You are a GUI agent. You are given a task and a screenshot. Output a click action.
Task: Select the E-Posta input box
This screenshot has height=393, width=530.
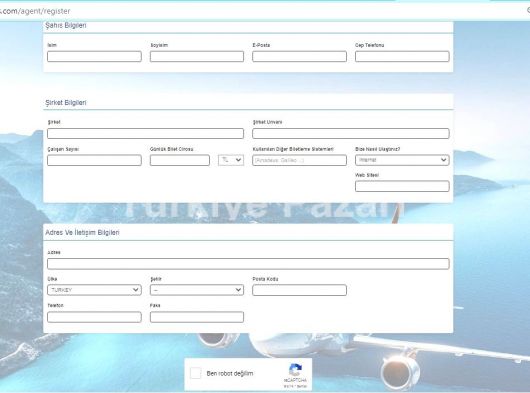click(x=299, y=56)
